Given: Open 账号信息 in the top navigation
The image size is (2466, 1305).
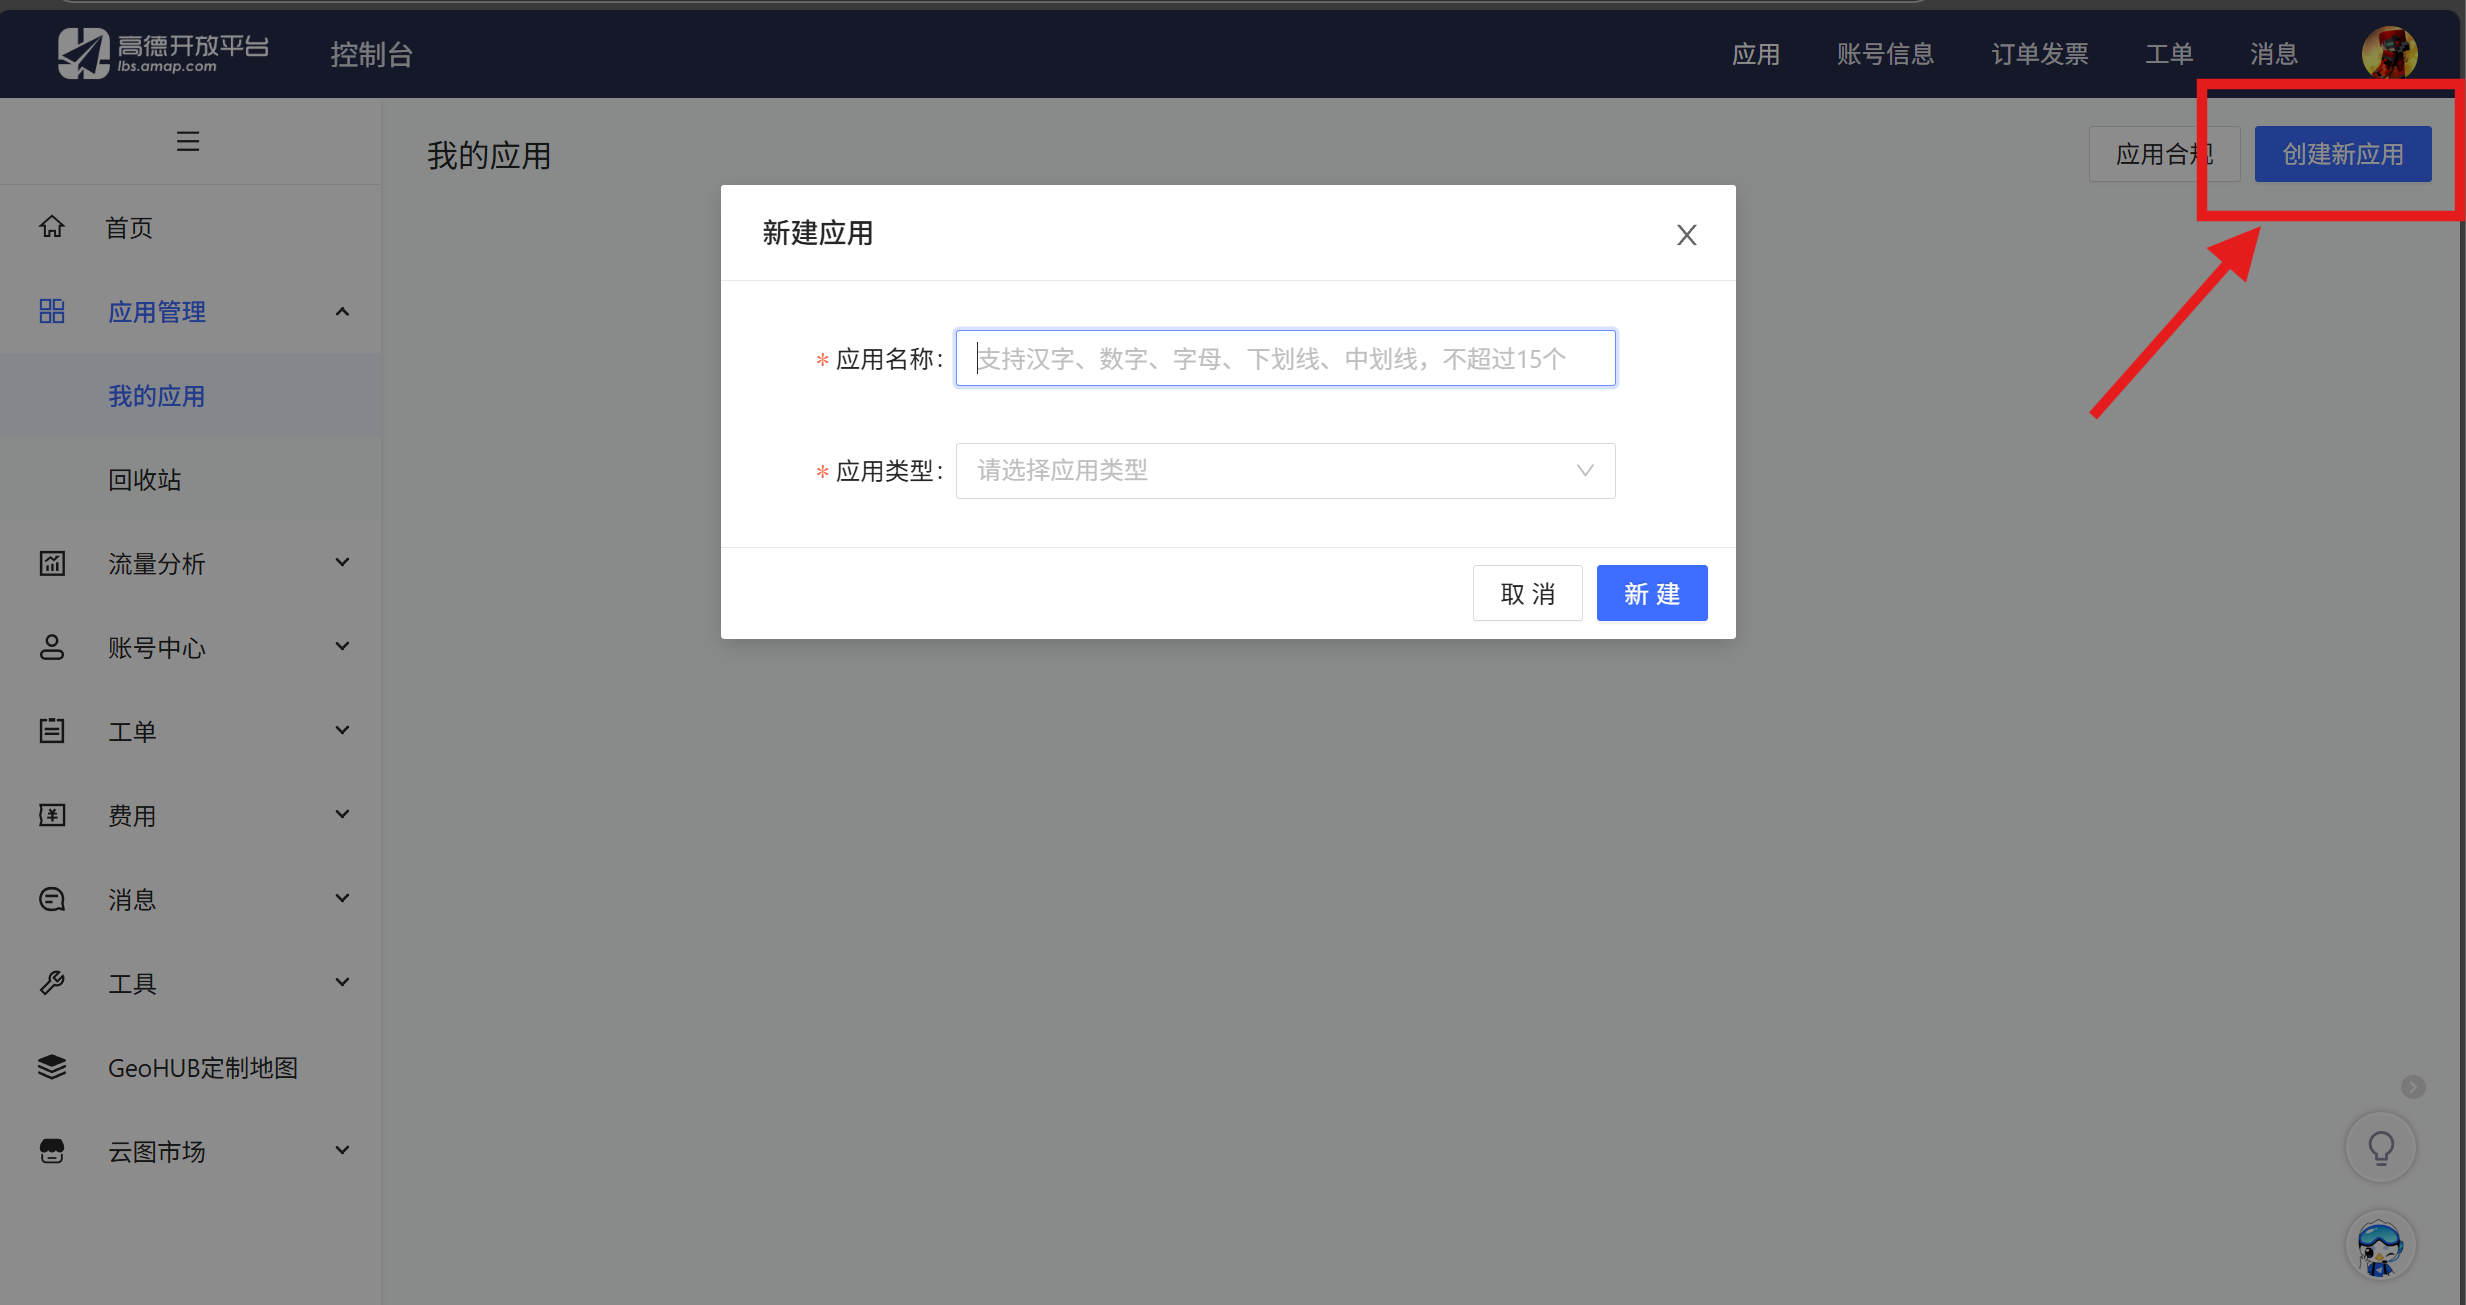Looking at the screenshot, I should (1885, 54).
